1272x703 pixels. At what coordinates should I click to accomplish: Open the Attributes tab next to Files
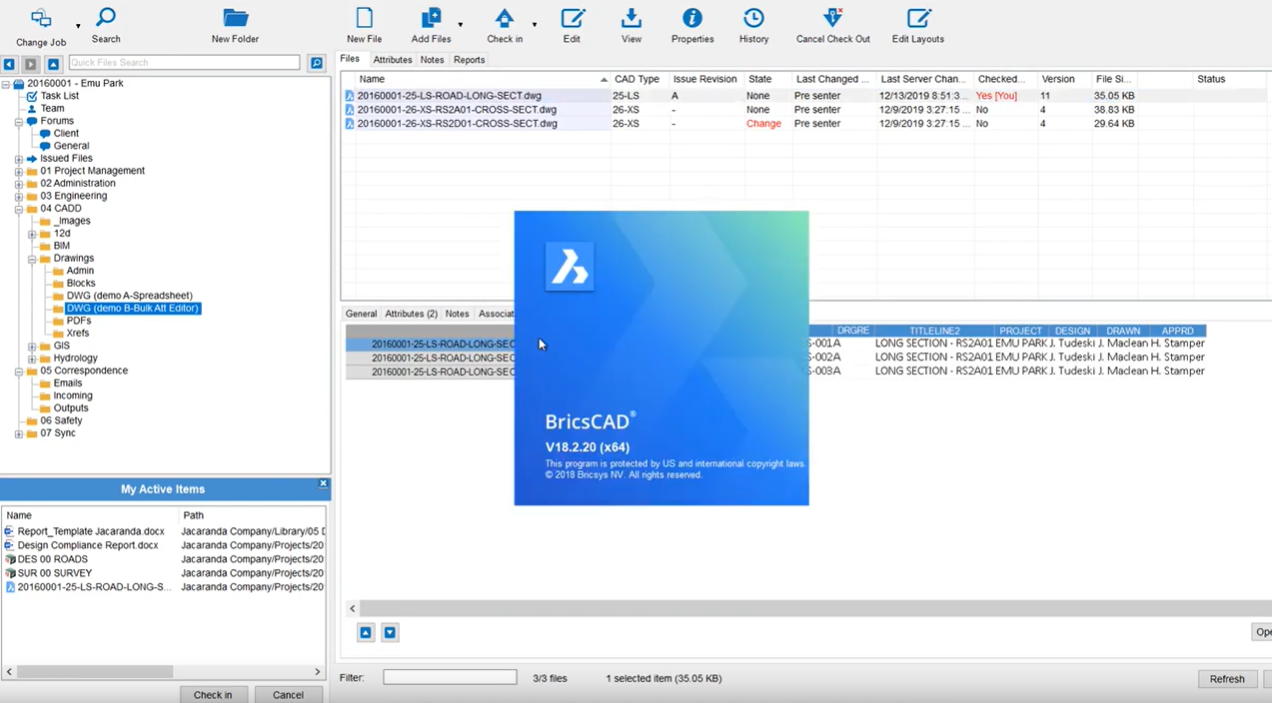(392, 60)
